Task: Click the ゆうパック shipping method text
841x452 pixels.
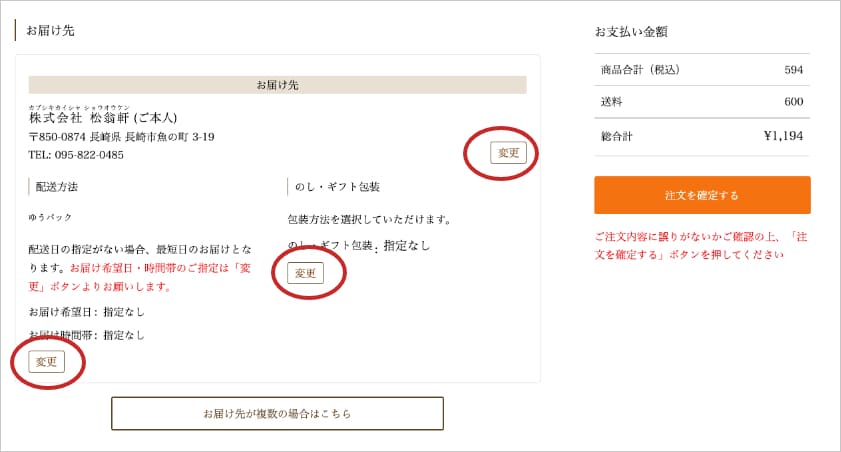Action: pyautogui.click(x=50, y=217)
